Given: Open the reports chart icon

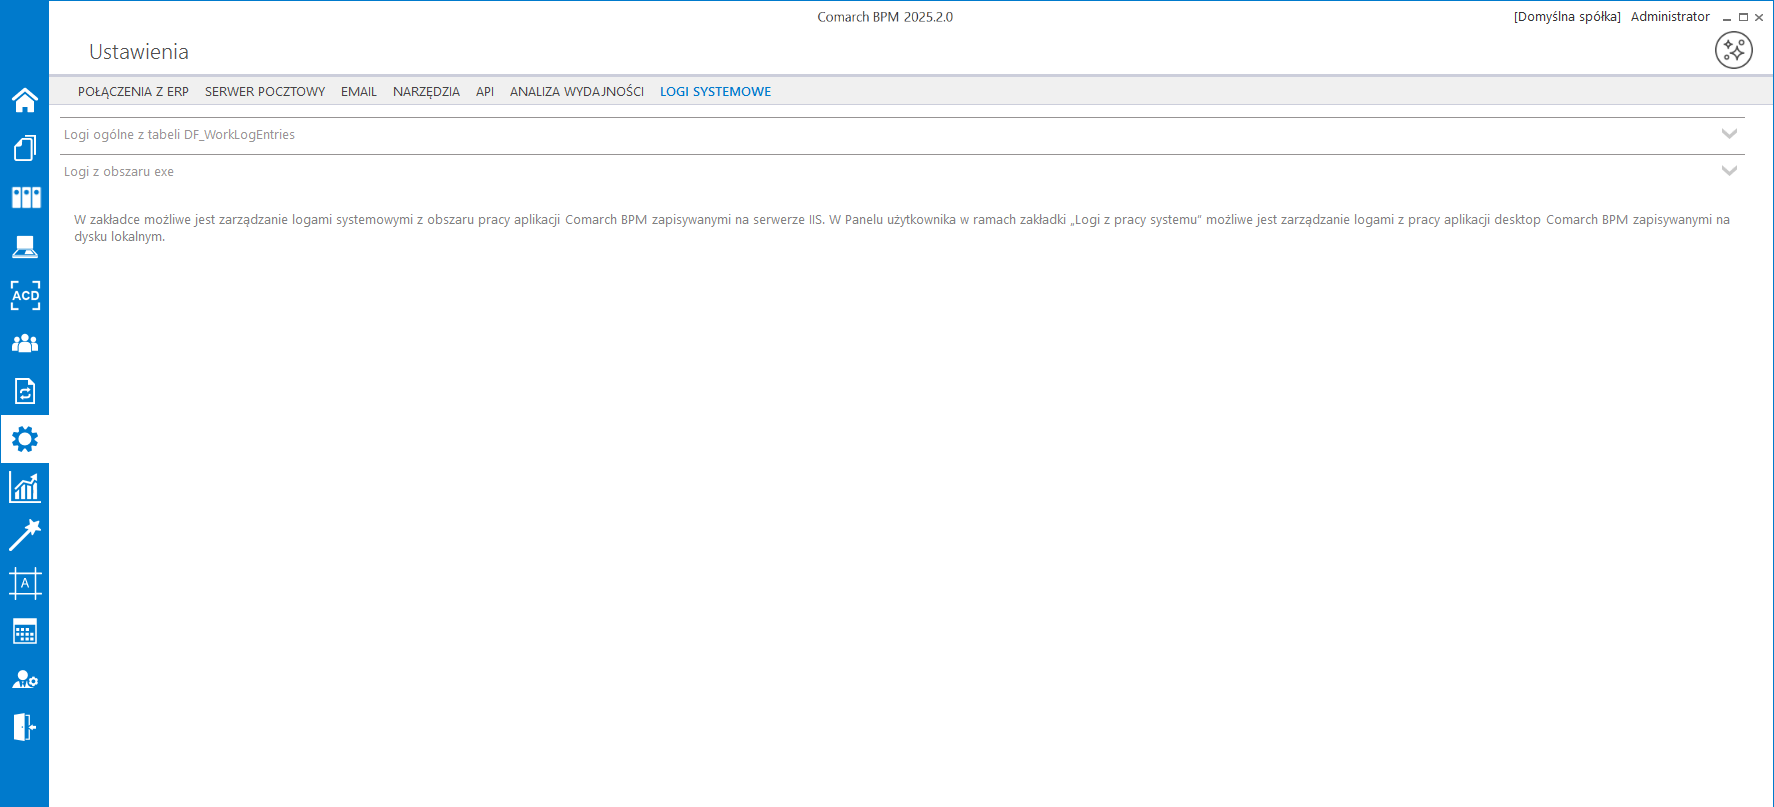Looking at the screenshot, I should point(25,487).
